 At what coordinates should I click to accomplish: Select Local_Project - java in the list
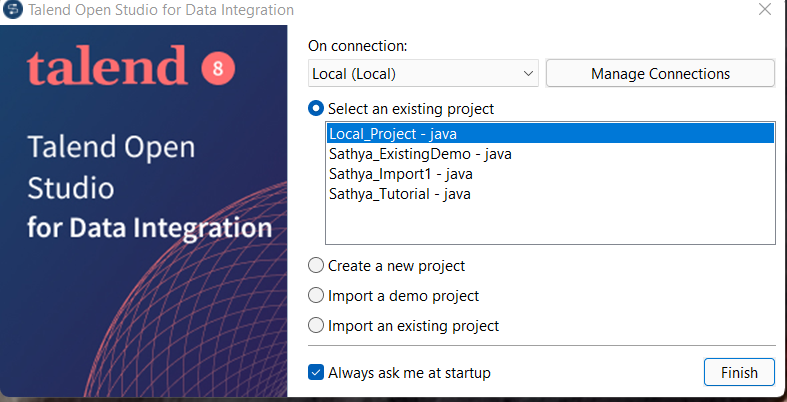click(x=550, y=134)
